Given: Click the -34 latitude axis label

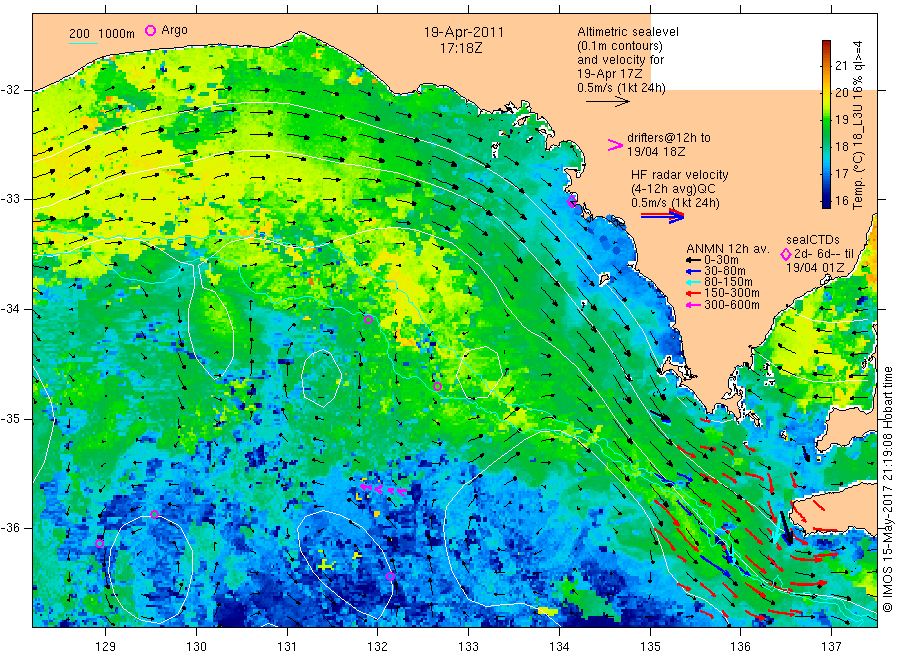Looking at the screenshot, I should [10, 309].
